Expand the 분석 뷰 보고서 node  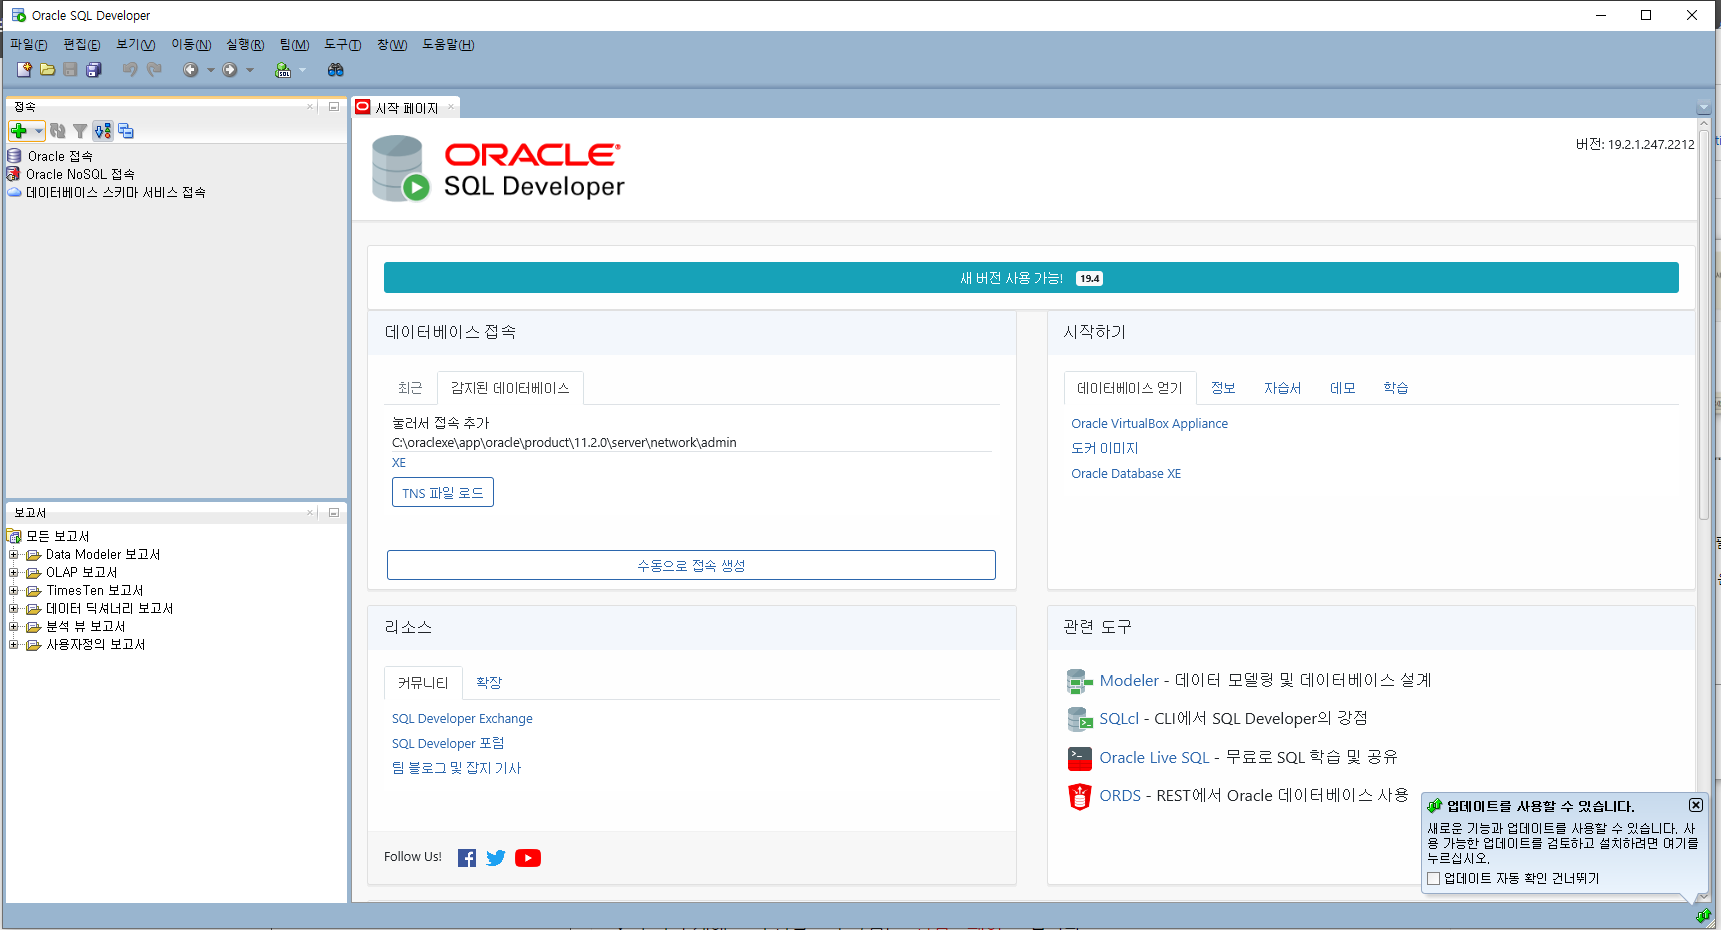tap(14, 626)
